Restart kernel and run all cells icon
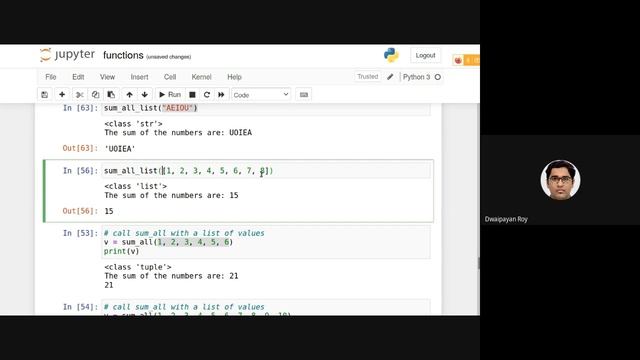Image resolution: width=640 pixels, height=360 pixels. (x=221, y=95)
